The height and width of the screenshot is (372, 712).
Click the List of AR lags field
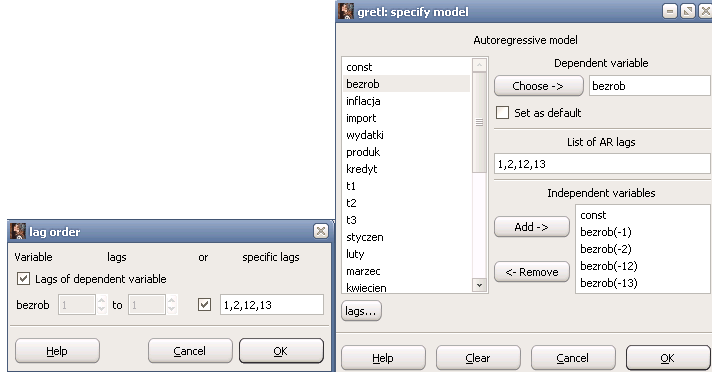point(602,164)
